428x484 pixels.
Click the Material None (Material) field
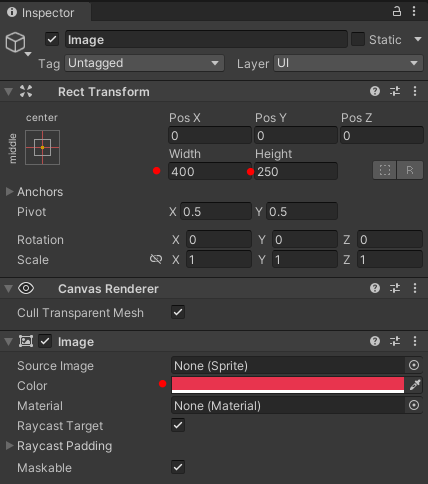coord(288,405)
